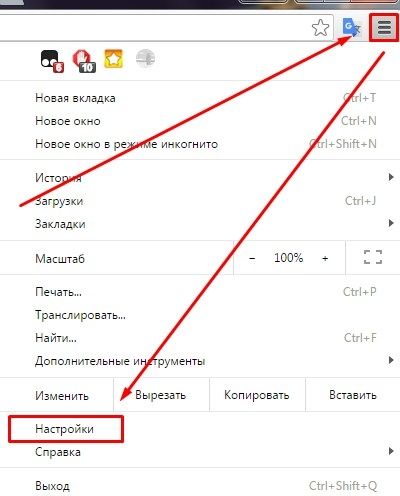
Task: Expand the Закладки submenu arrow
Action: coord(391,223)
